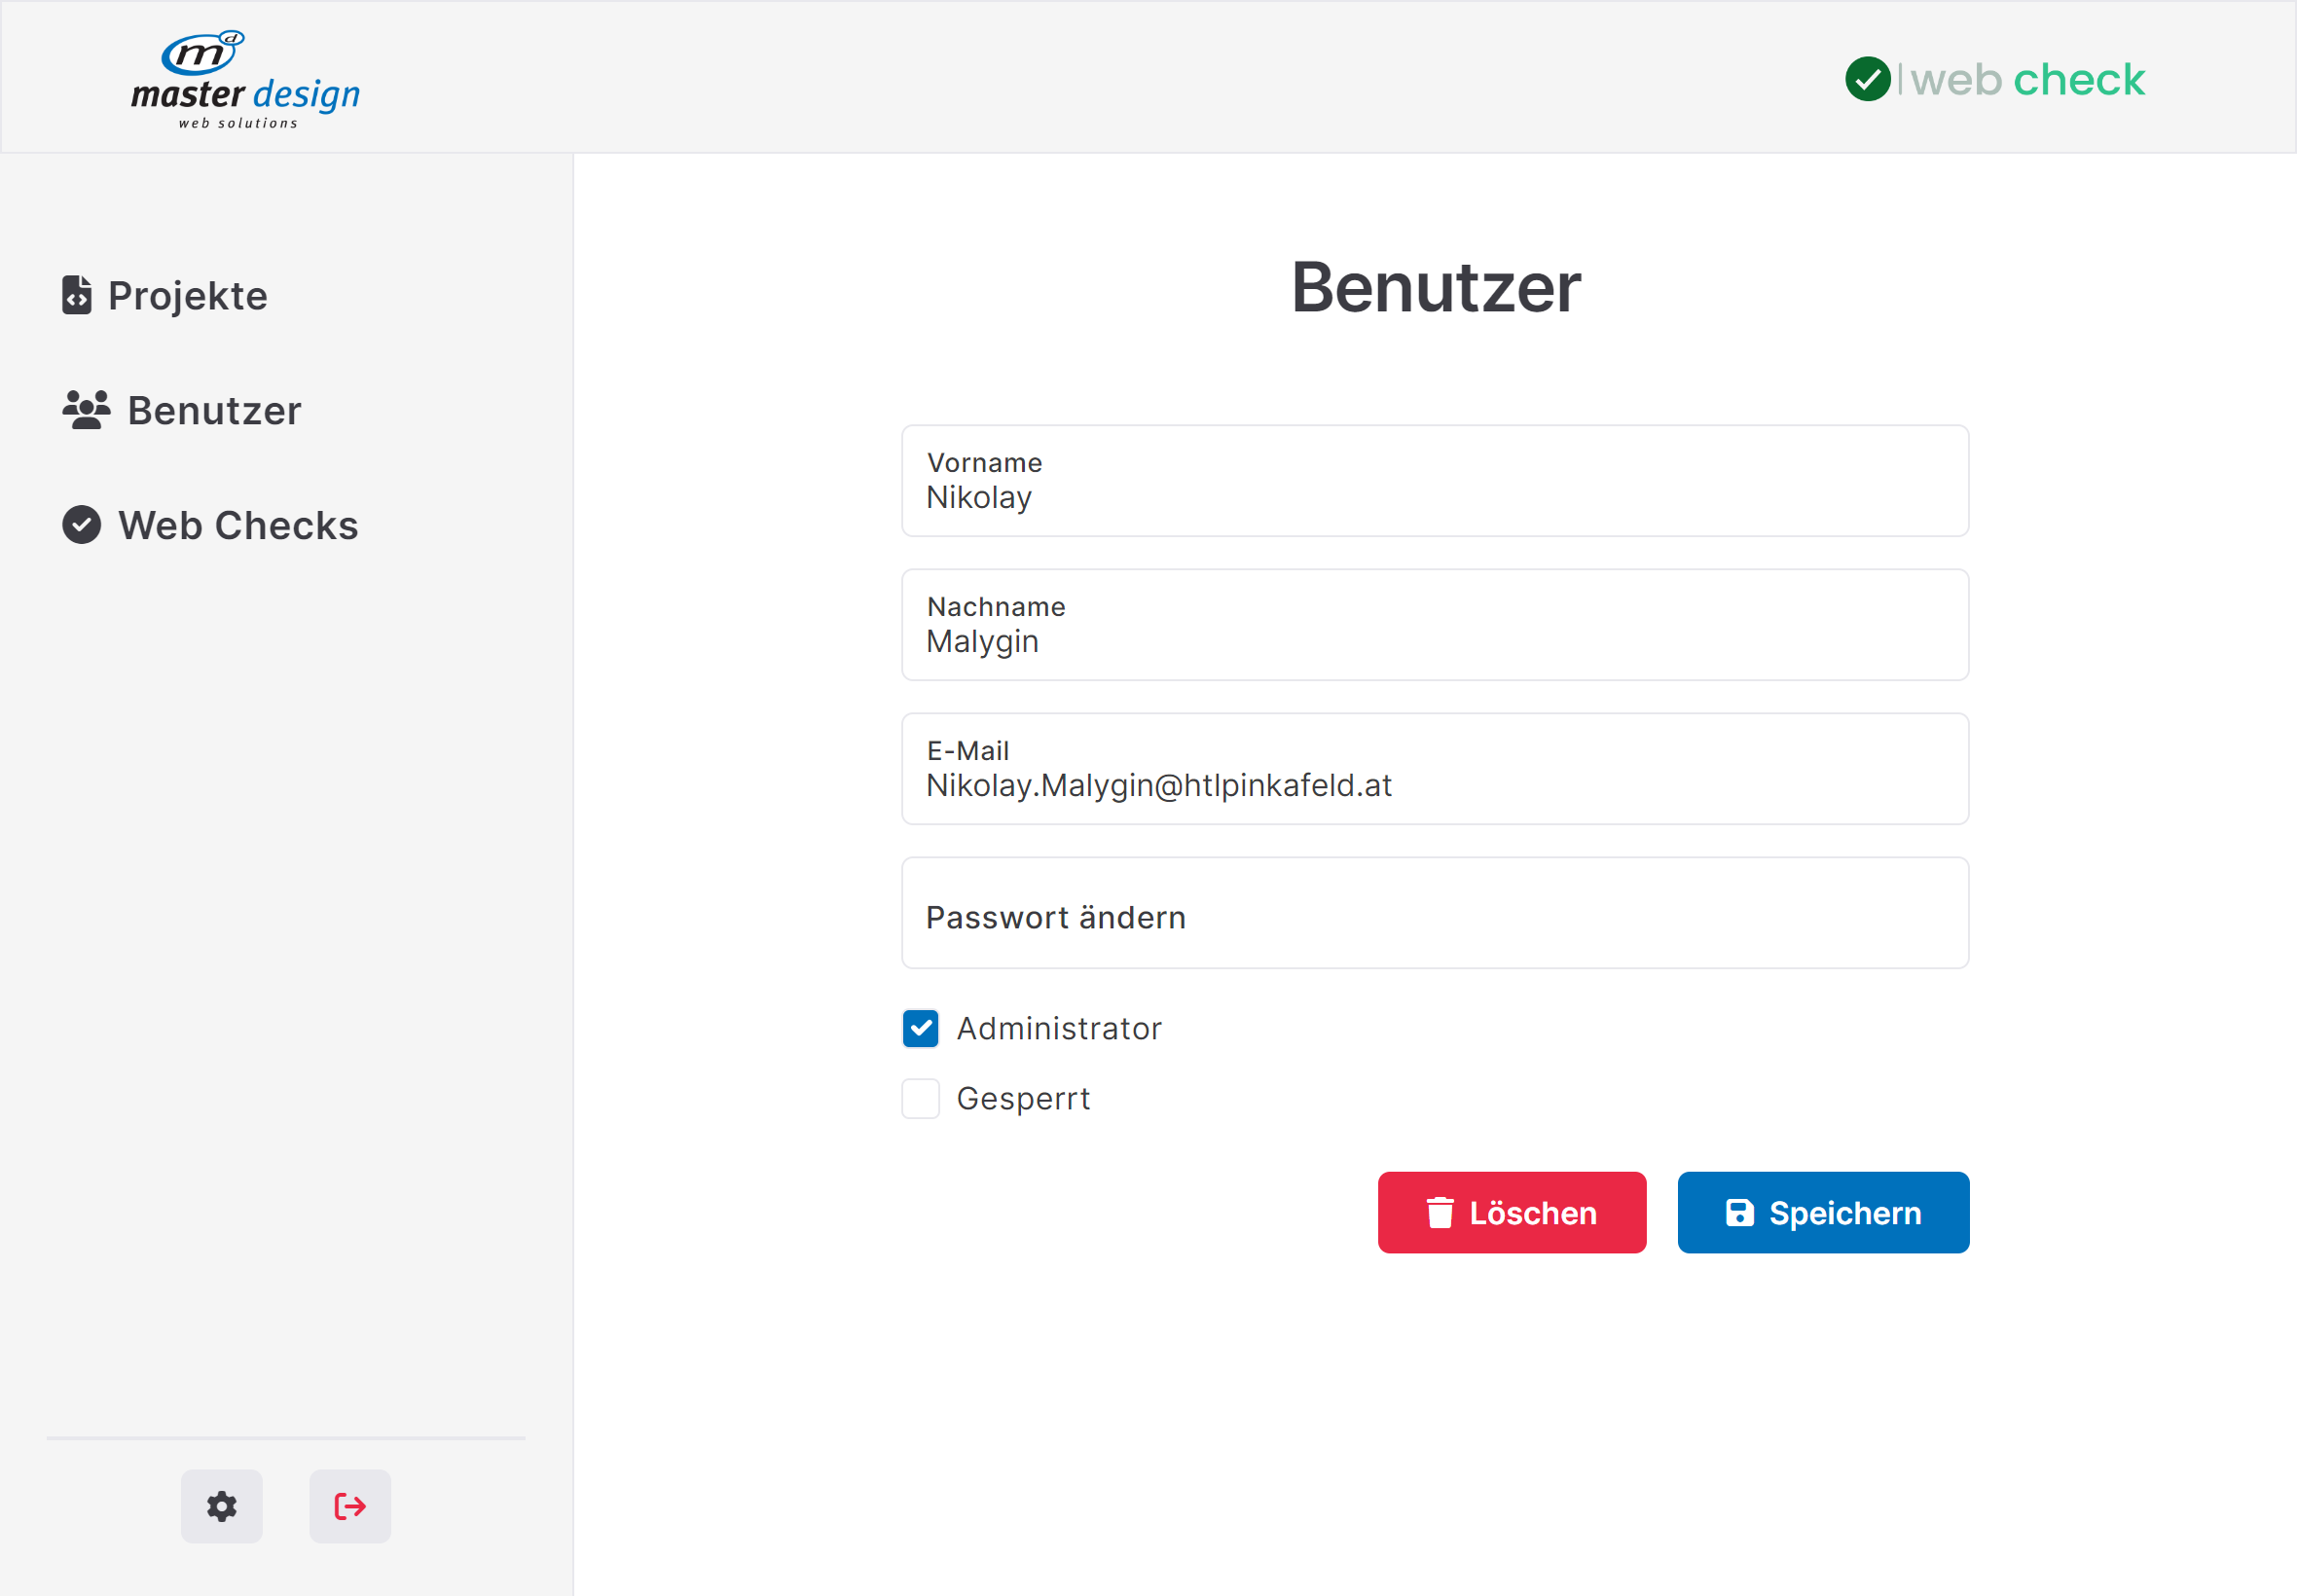Click the Gesperrt label text
Image resolution: width=2297 pixels, height=1596 pixels.
pos(1022,1098)
